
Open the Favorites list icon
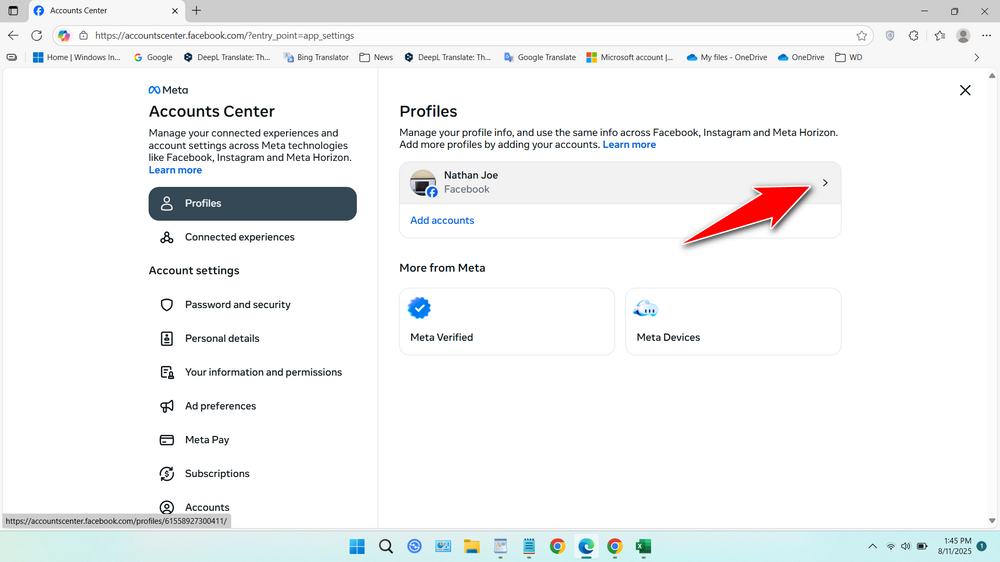click(x=939, y=36)
